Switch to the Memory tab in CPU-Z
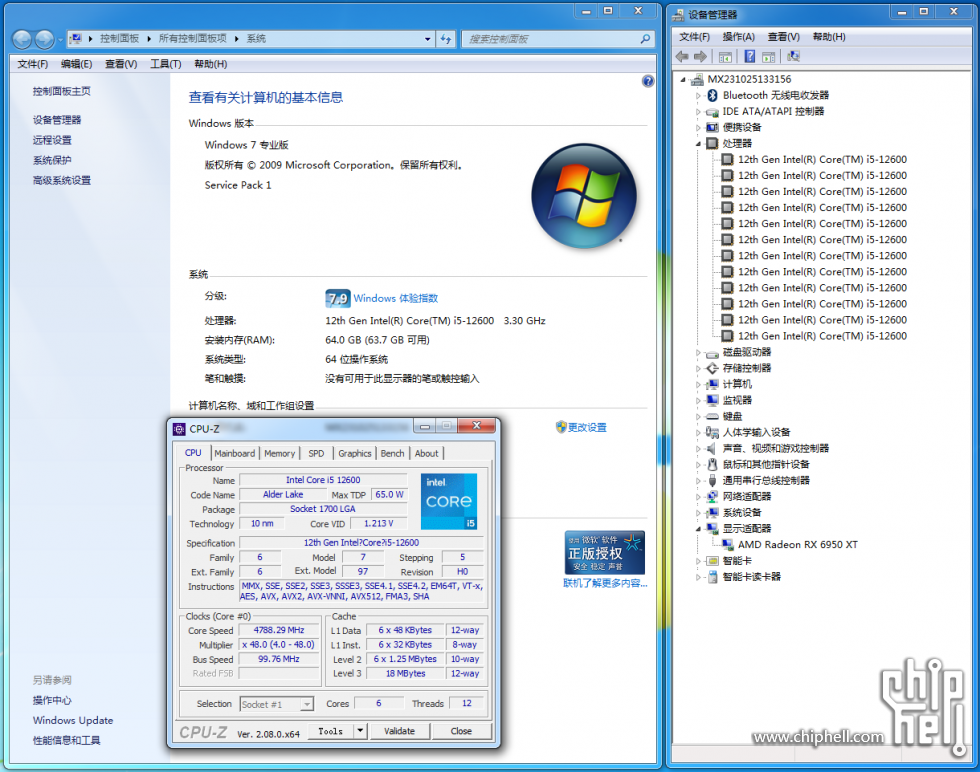Screen dimensions: 980x772 (279, 453)
